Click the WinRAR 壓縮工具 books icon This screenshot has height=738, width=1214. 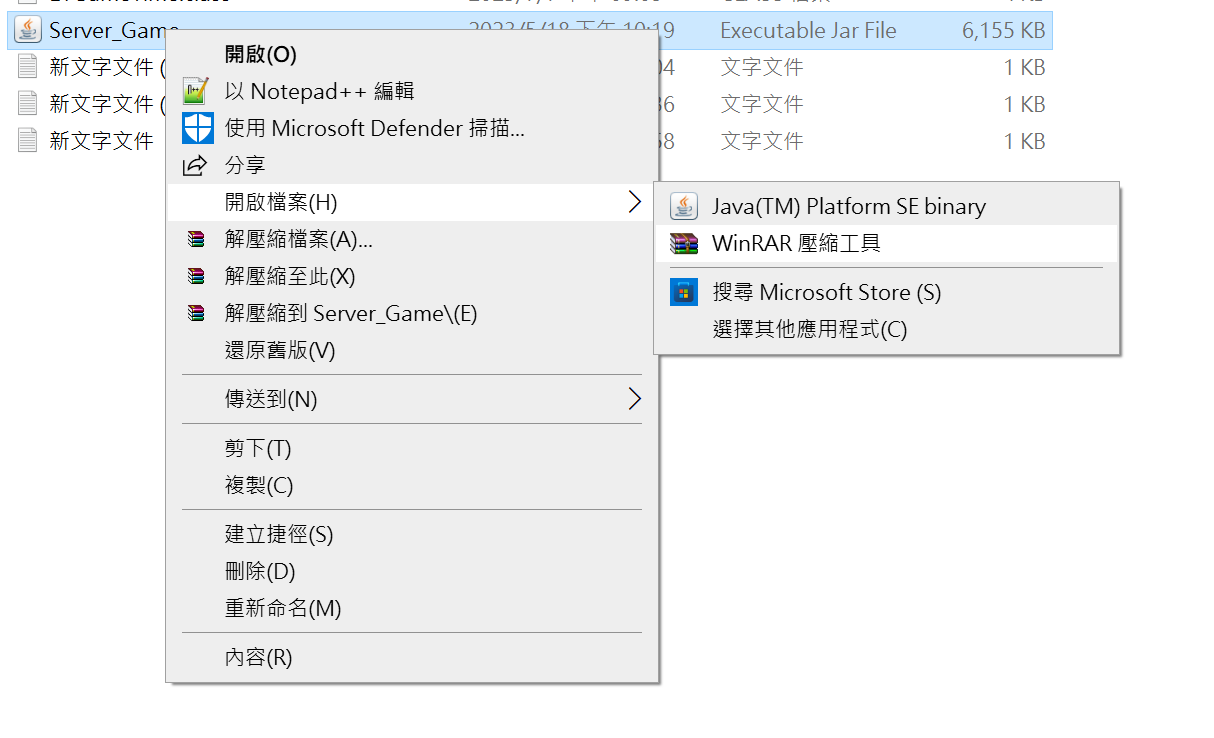pos(684,243)
